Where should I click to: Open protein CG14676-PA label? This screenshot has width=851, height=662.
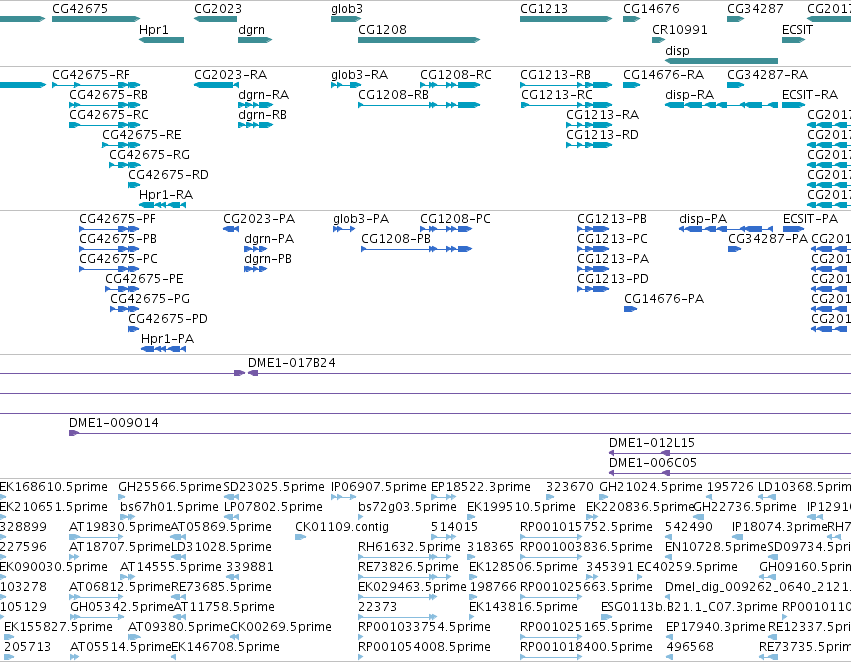pyautogui.click(x=664, y=299)
